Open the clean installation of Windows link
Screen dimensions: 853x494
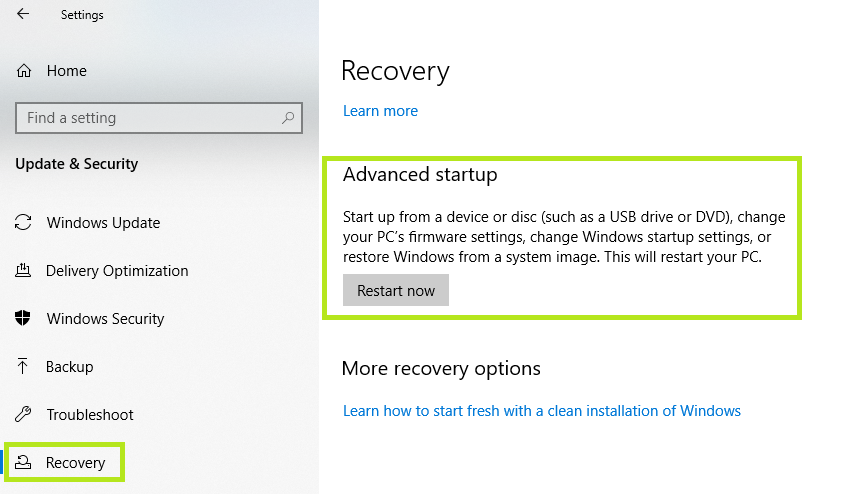(541, 411)
